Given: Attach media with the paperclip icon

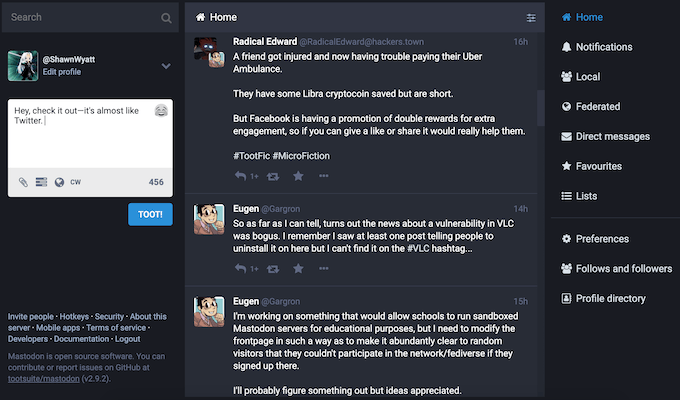Looking at the screenshot, I should point(23,182).
